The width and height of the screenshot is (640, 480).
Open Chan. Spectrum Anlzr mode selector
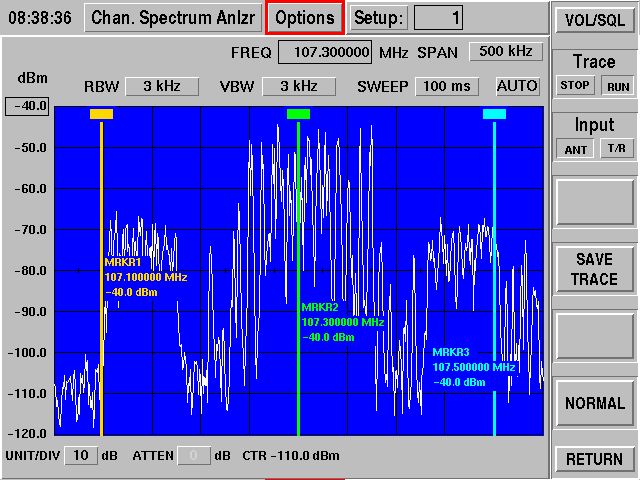pos(173,18)
